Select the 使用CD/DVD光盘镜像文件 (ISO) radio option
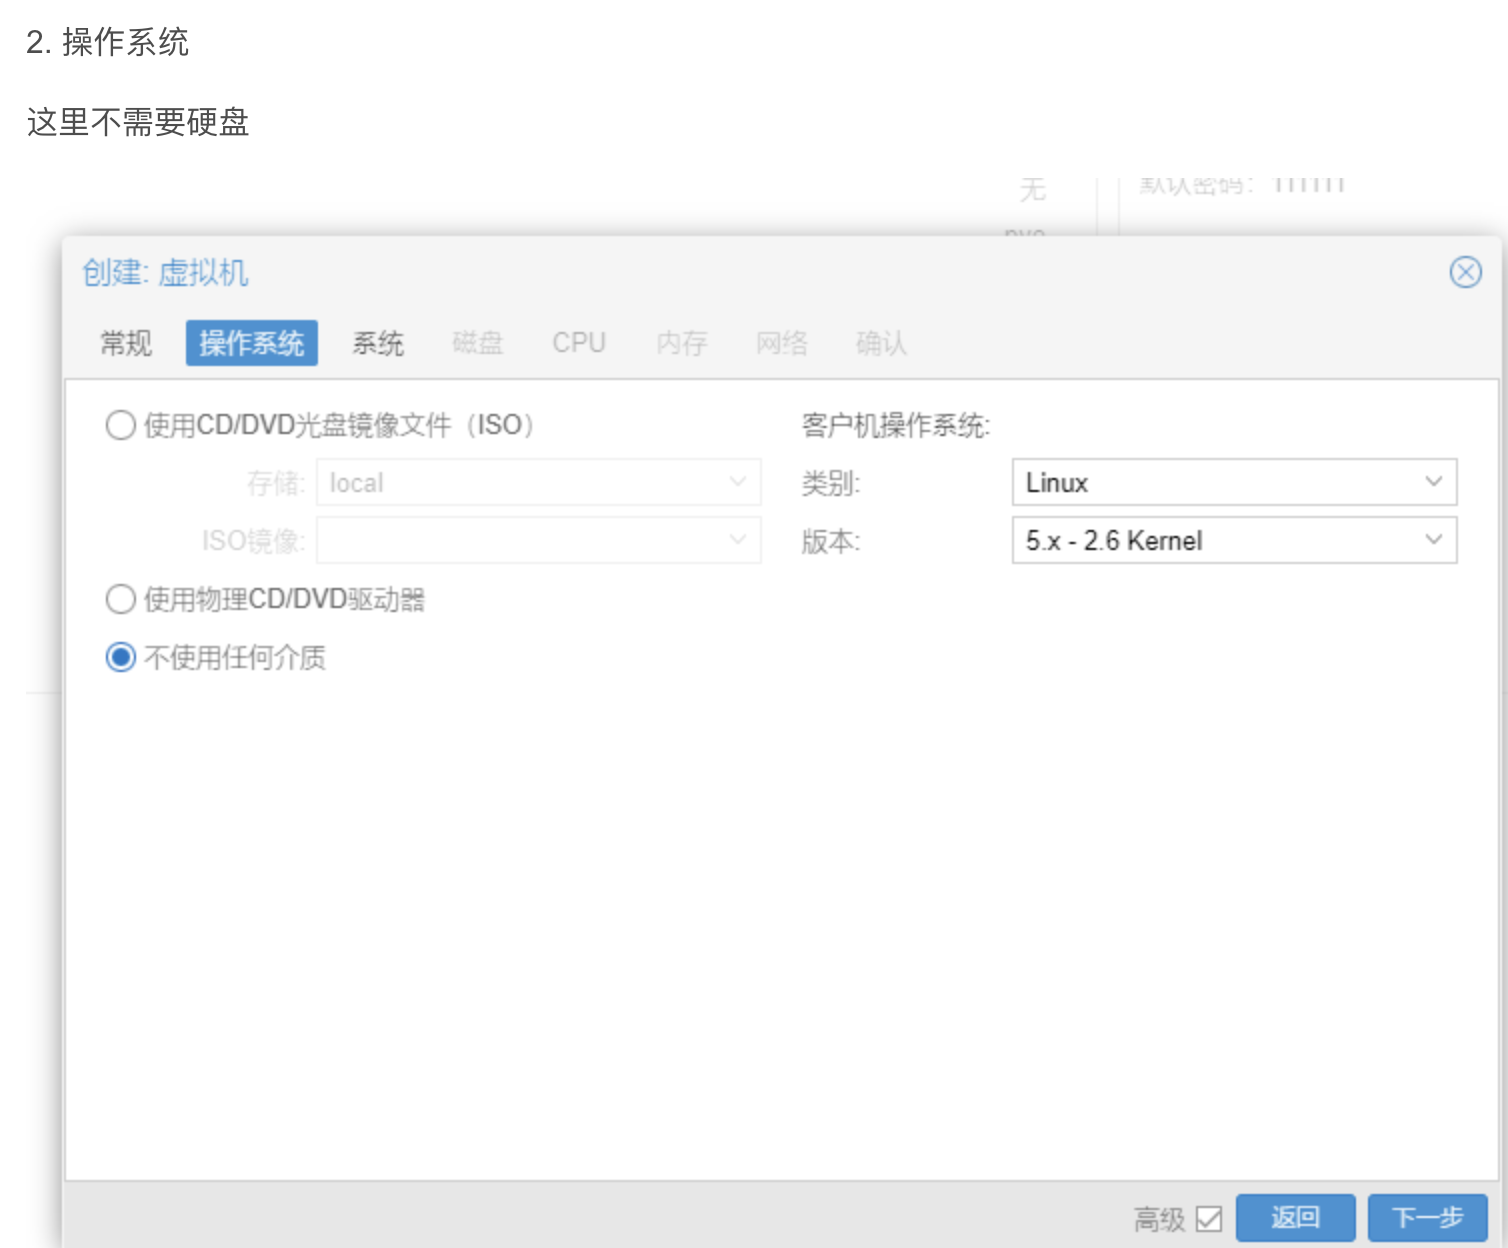 coord(121,426)
